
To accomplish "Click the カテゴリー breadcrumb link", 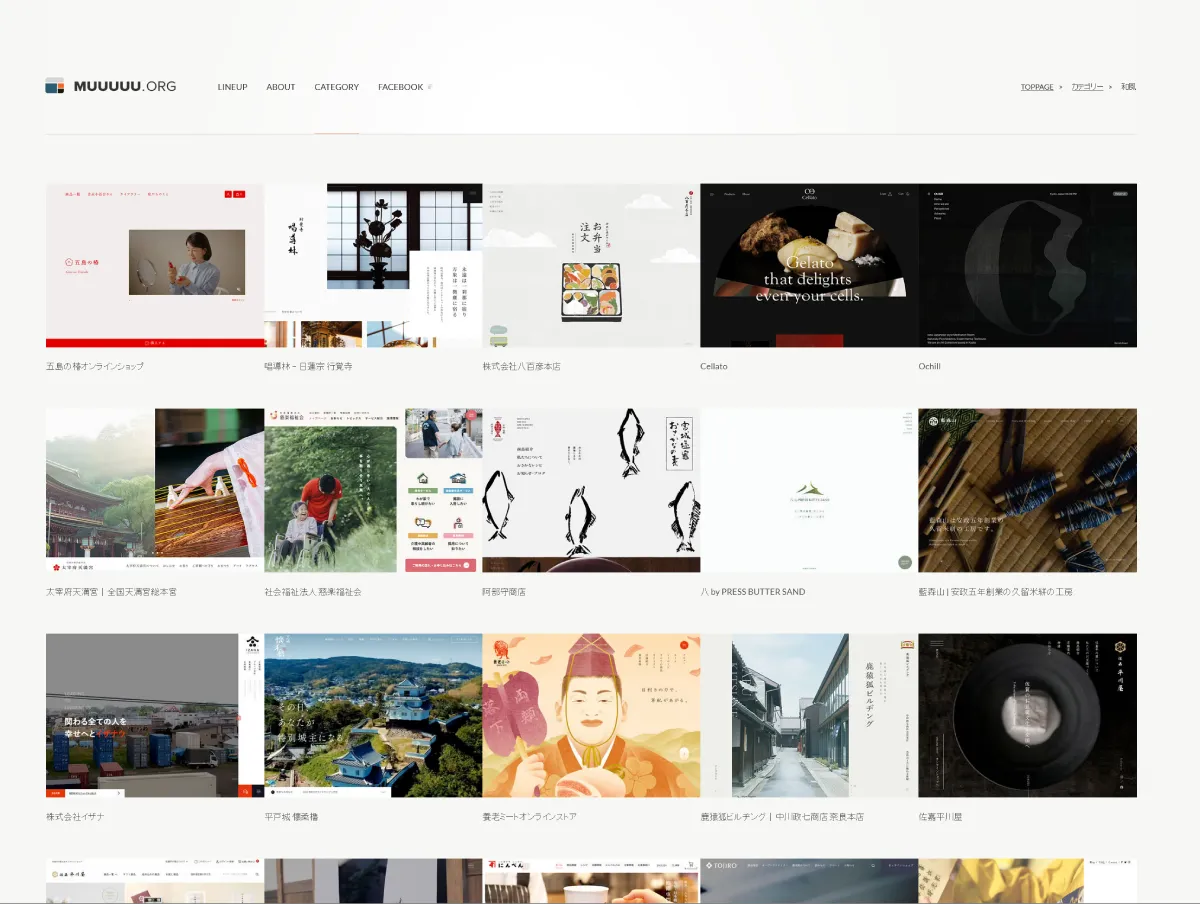I will pyautogui.click(x=1087, y=87).
